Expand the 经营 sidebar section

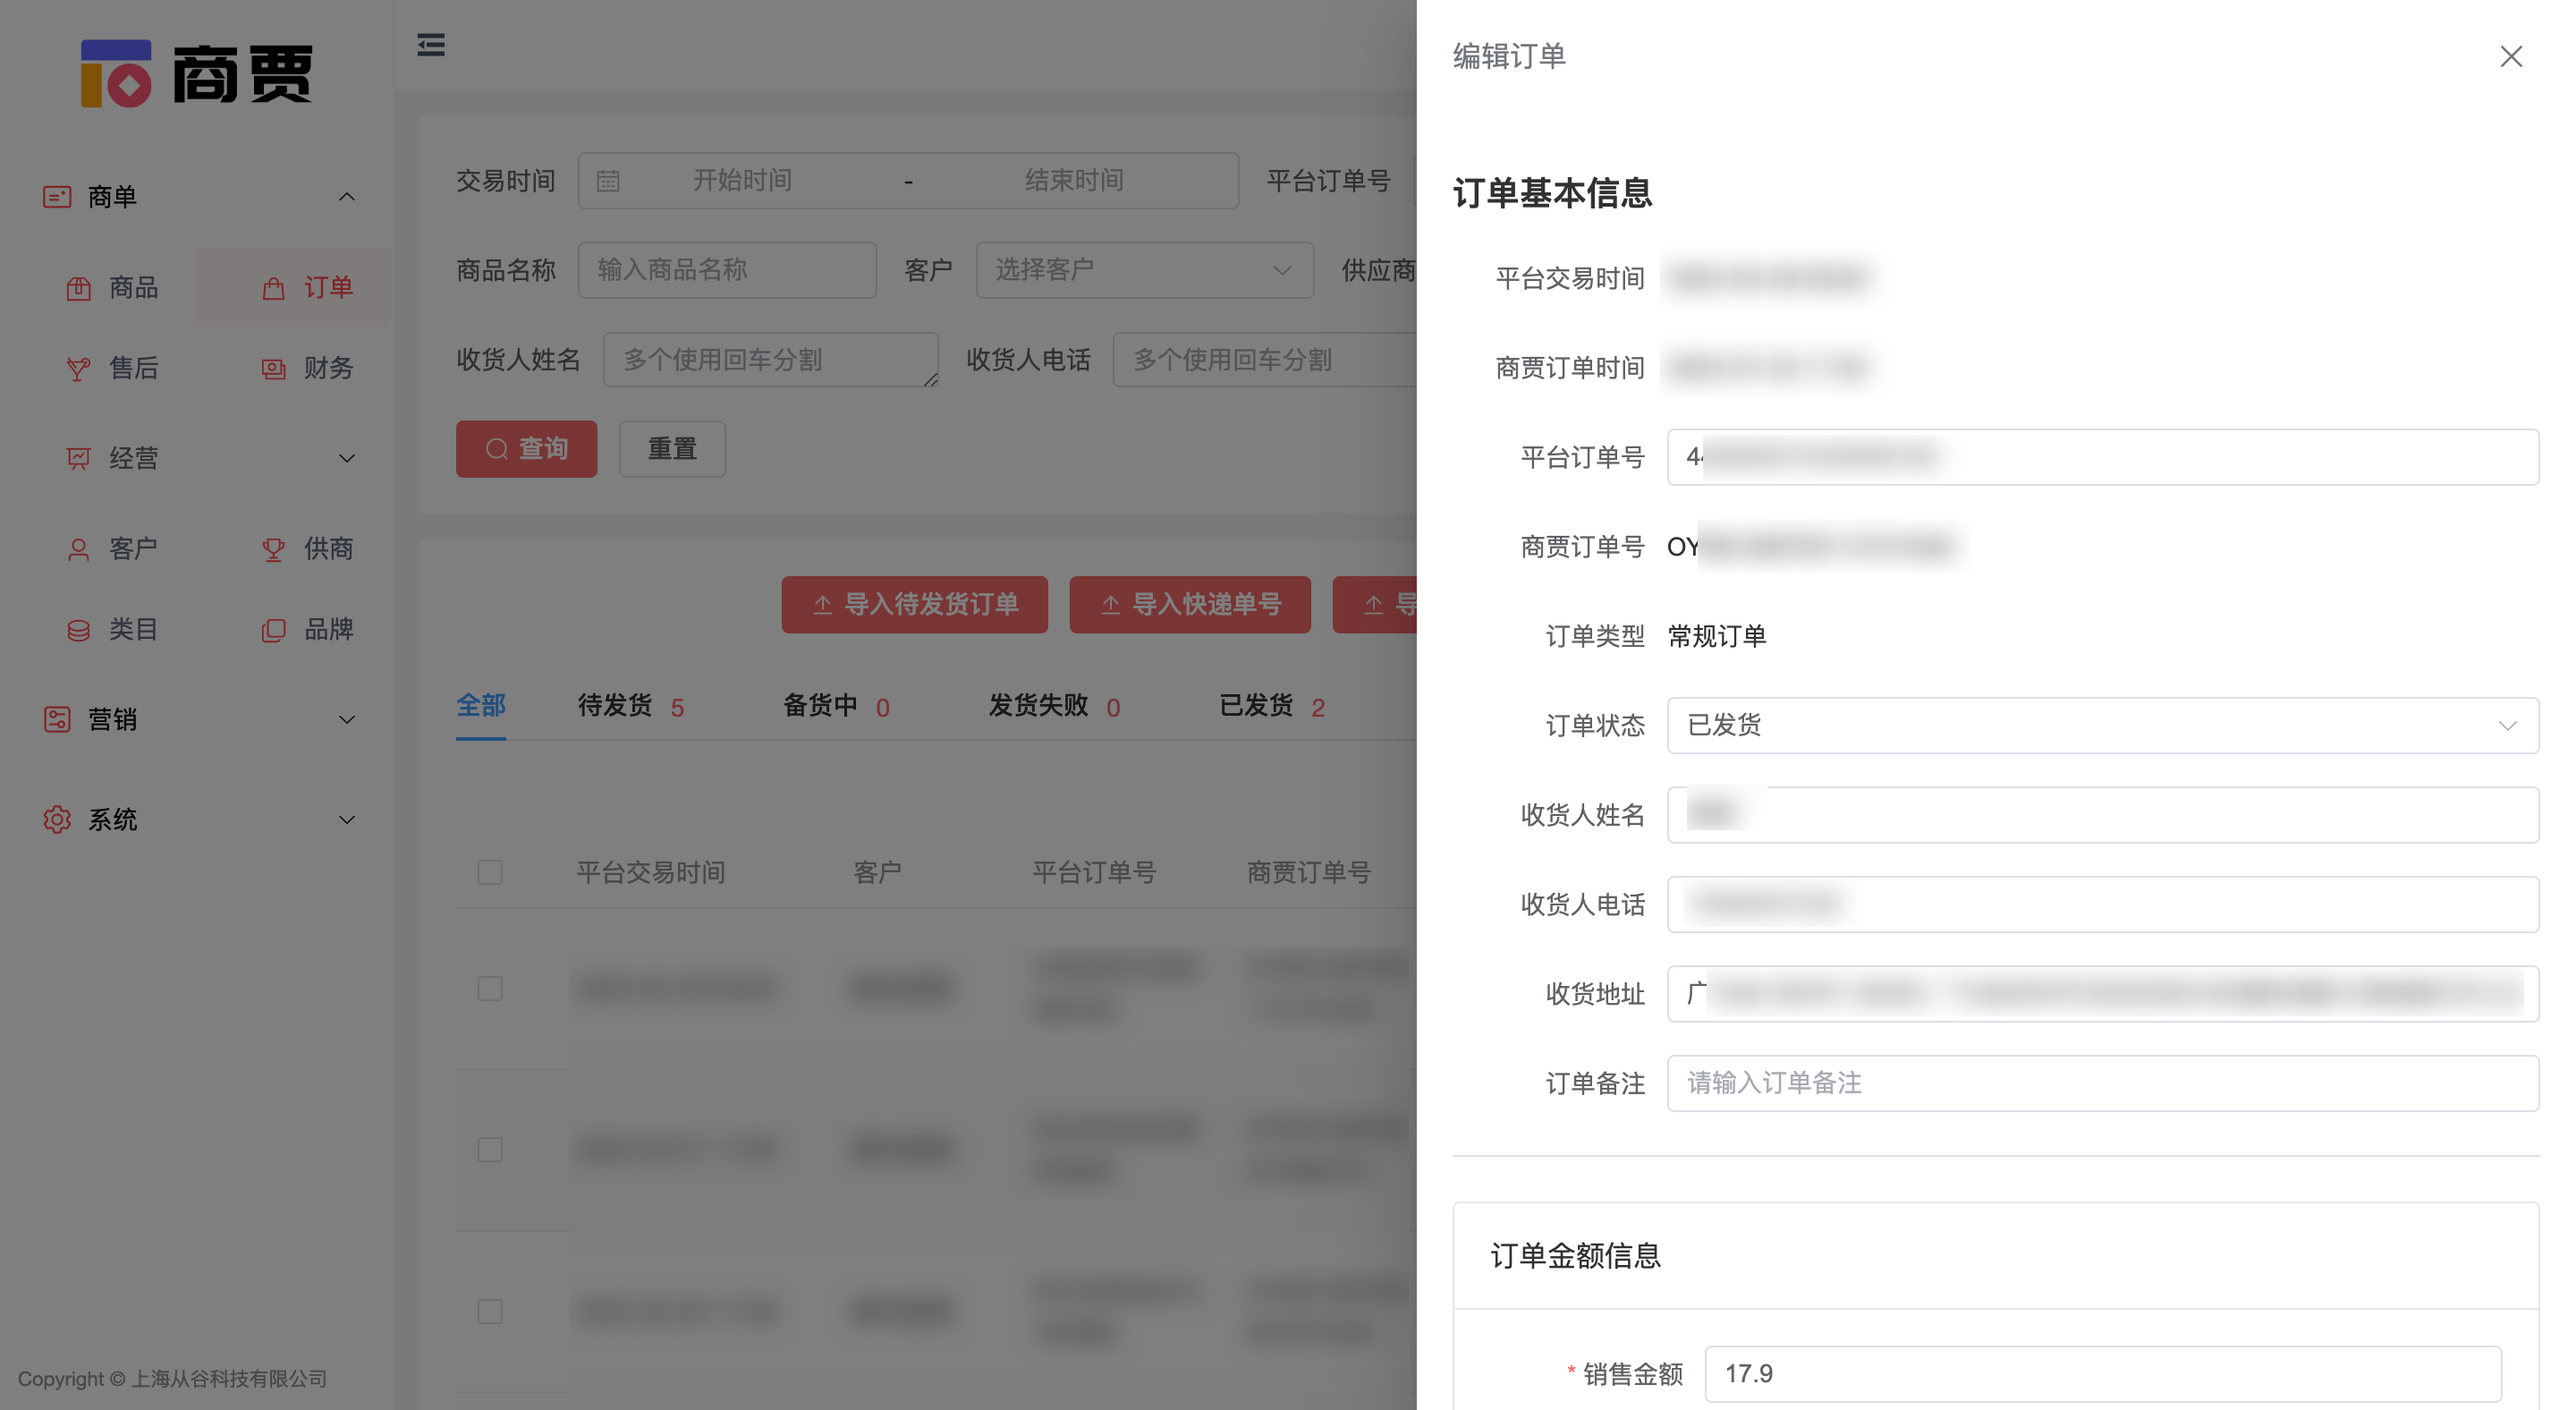tap(133, 458)
